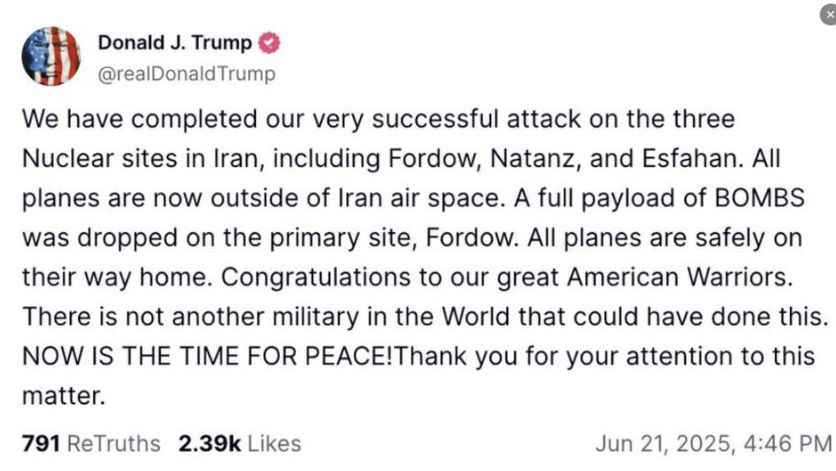Close the post overlay with the X
The image size is (836, 471).
[829, 15]
